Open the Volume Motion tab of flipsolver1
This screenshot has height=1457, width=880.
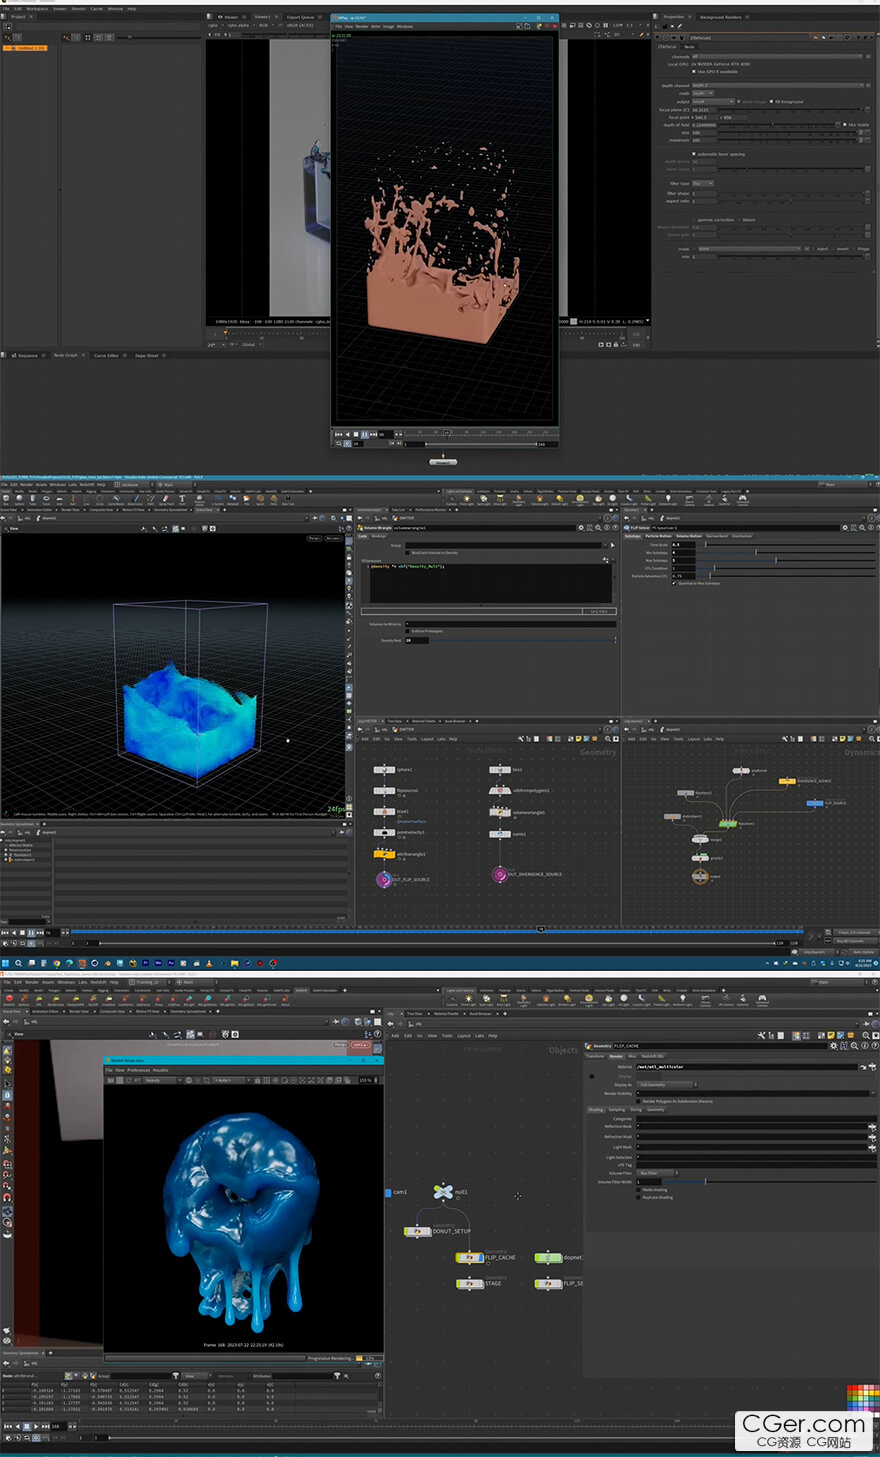[x=687, y=536]
